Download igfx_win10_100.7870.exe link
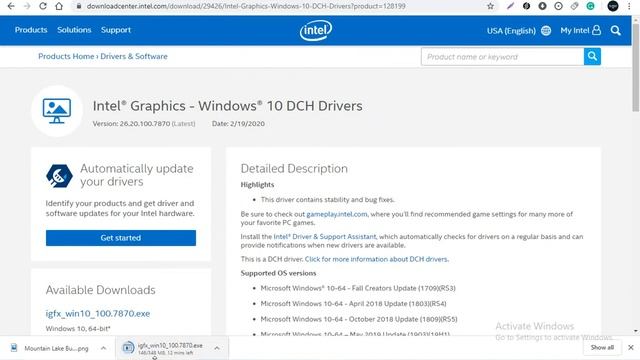This screenshot has height=360, width=640. tap(98, 313)
